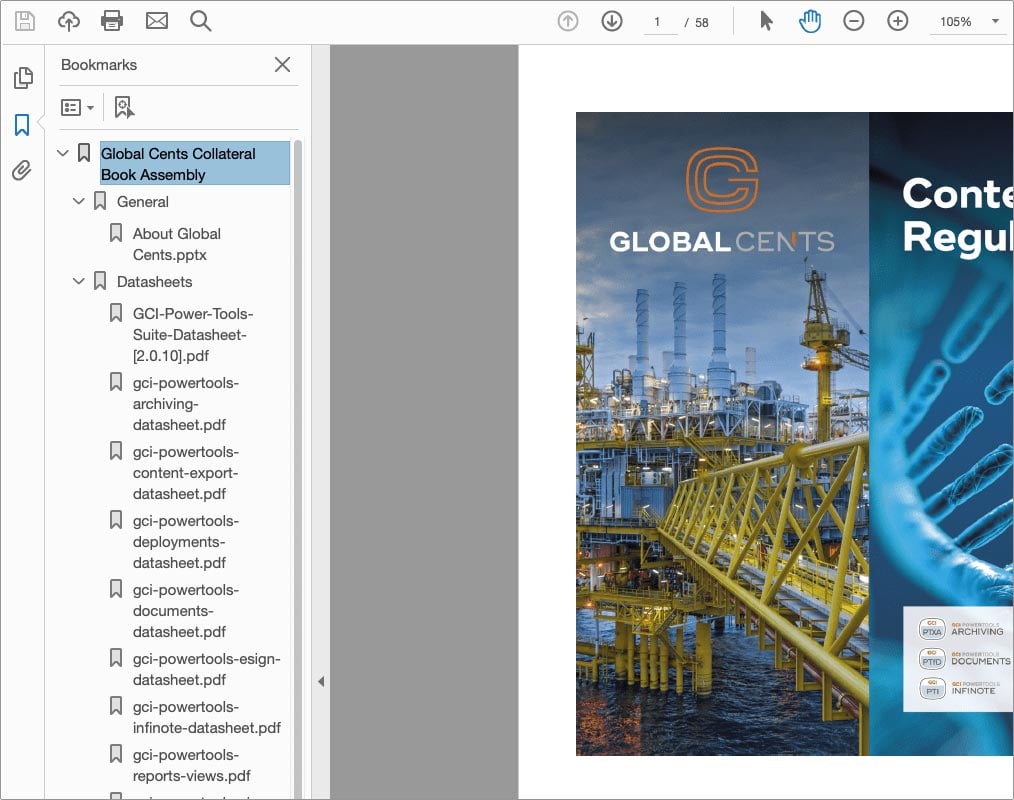
Task: Close the Bookmarks panel
Action: point(282,65)
